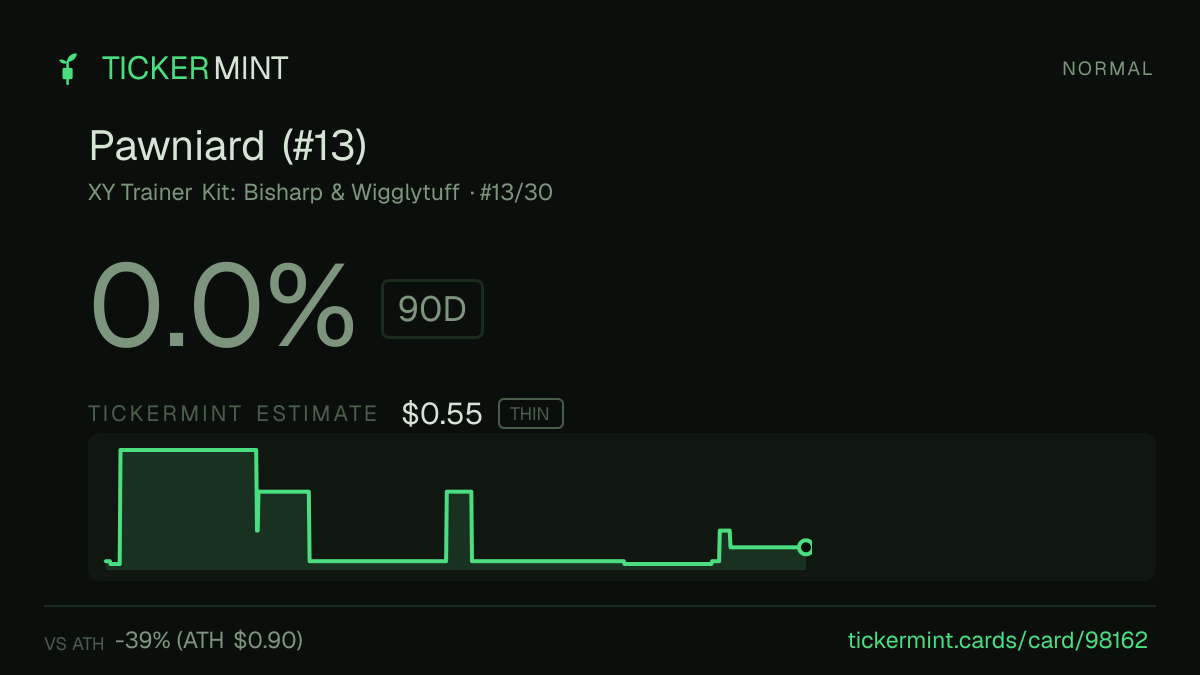This screenshot has height=675, width=1200.
Task: Click the THIN liquidity badge
Action: pos(530,414)
